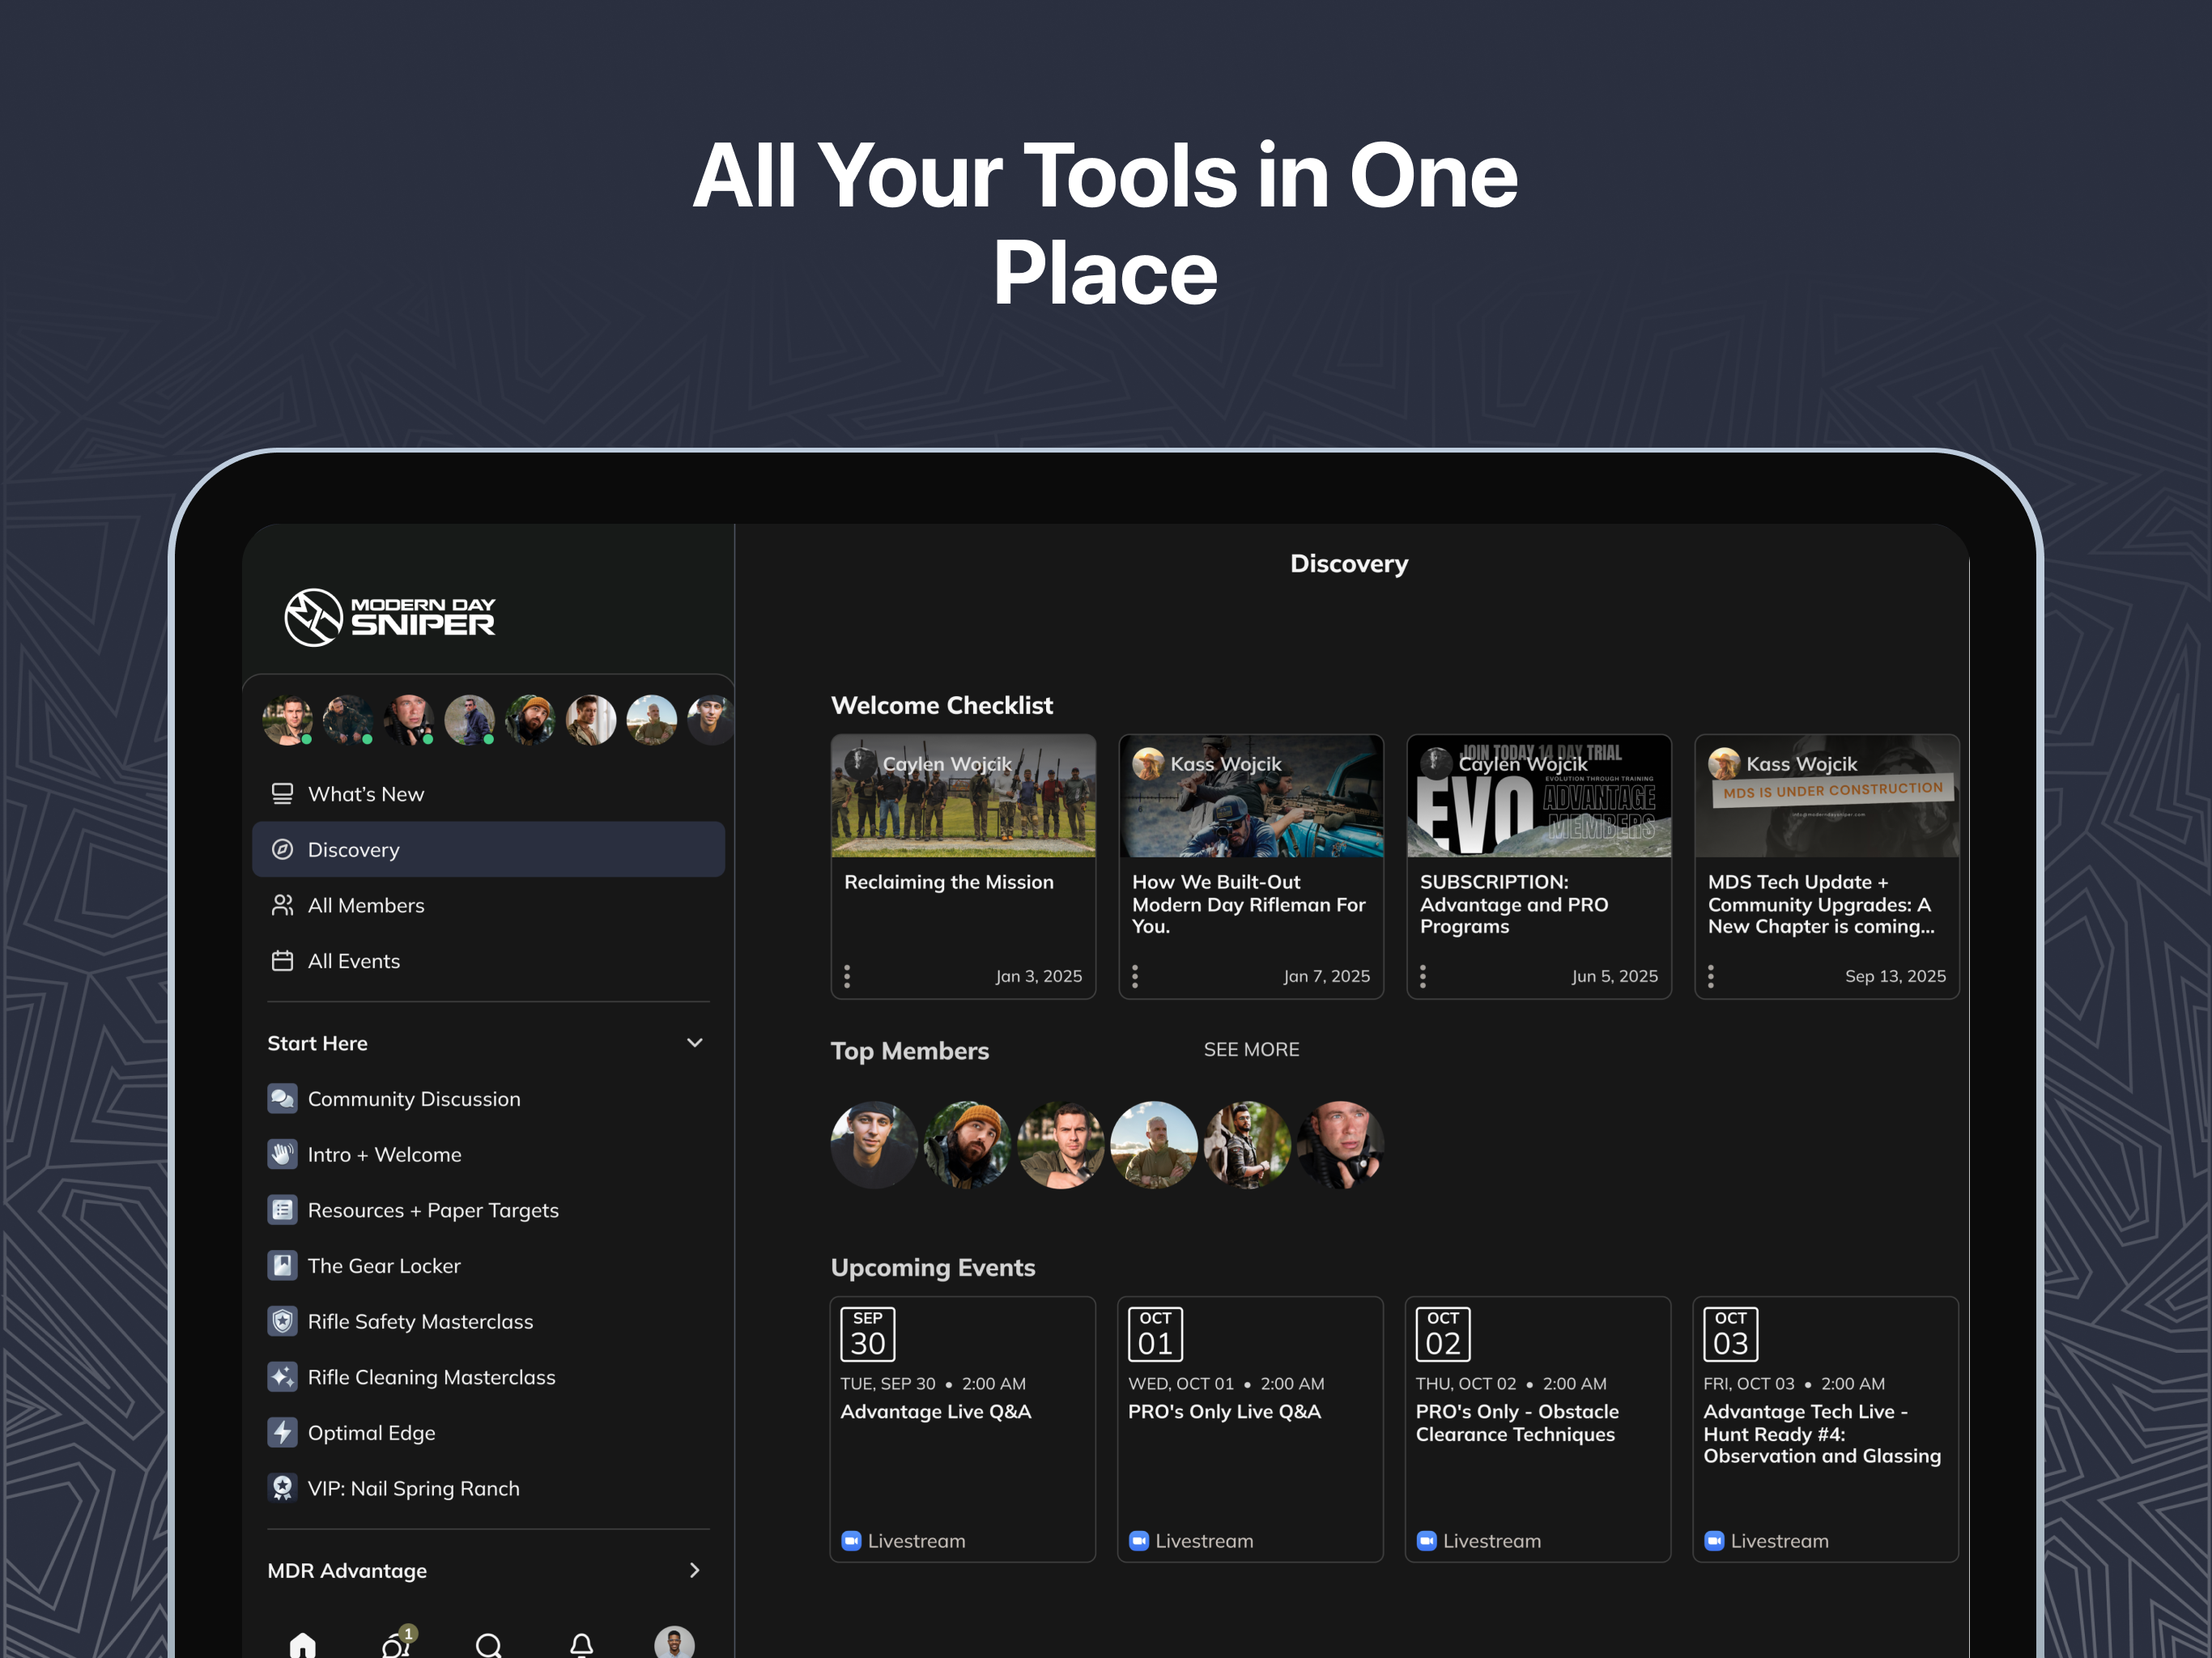Image resolution: width=2212 pixels, height=1658 pixels.
Task: Open Optimal Edge space
Action: [x=489, y=1433]
